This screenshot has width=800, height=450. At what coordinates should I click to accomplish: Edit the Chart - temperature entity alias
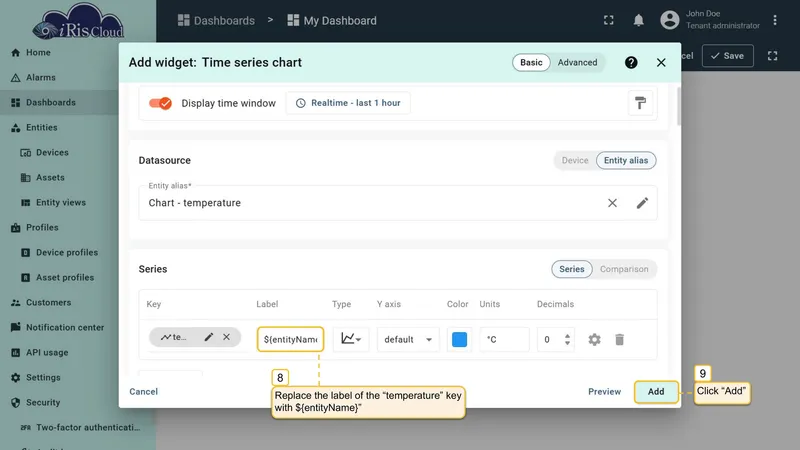pyautogui.click(x=642, y=203)
